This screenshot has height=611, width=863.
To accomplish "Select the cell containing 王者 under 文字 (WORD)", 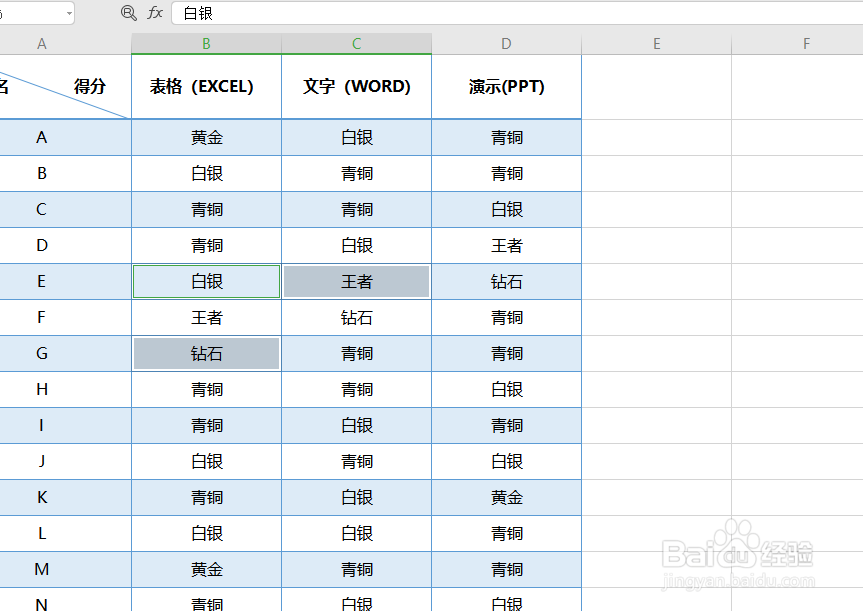I will coord(356,281).
